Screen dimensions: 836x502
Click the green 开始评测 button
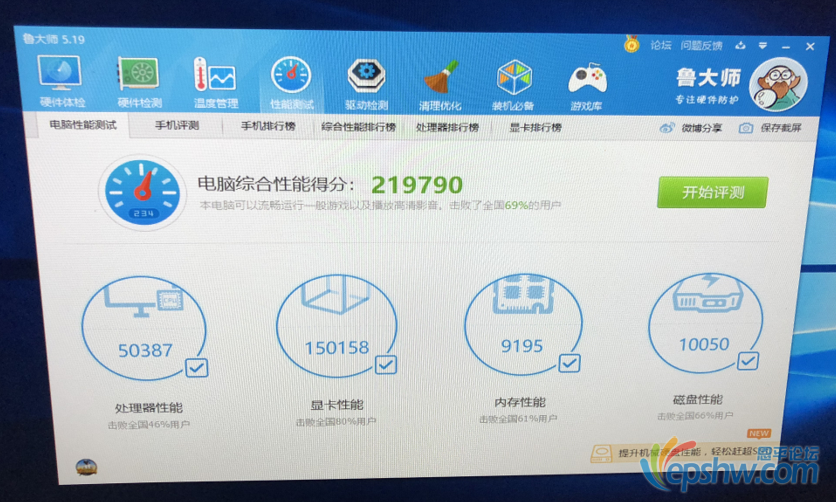pos(712,192)
